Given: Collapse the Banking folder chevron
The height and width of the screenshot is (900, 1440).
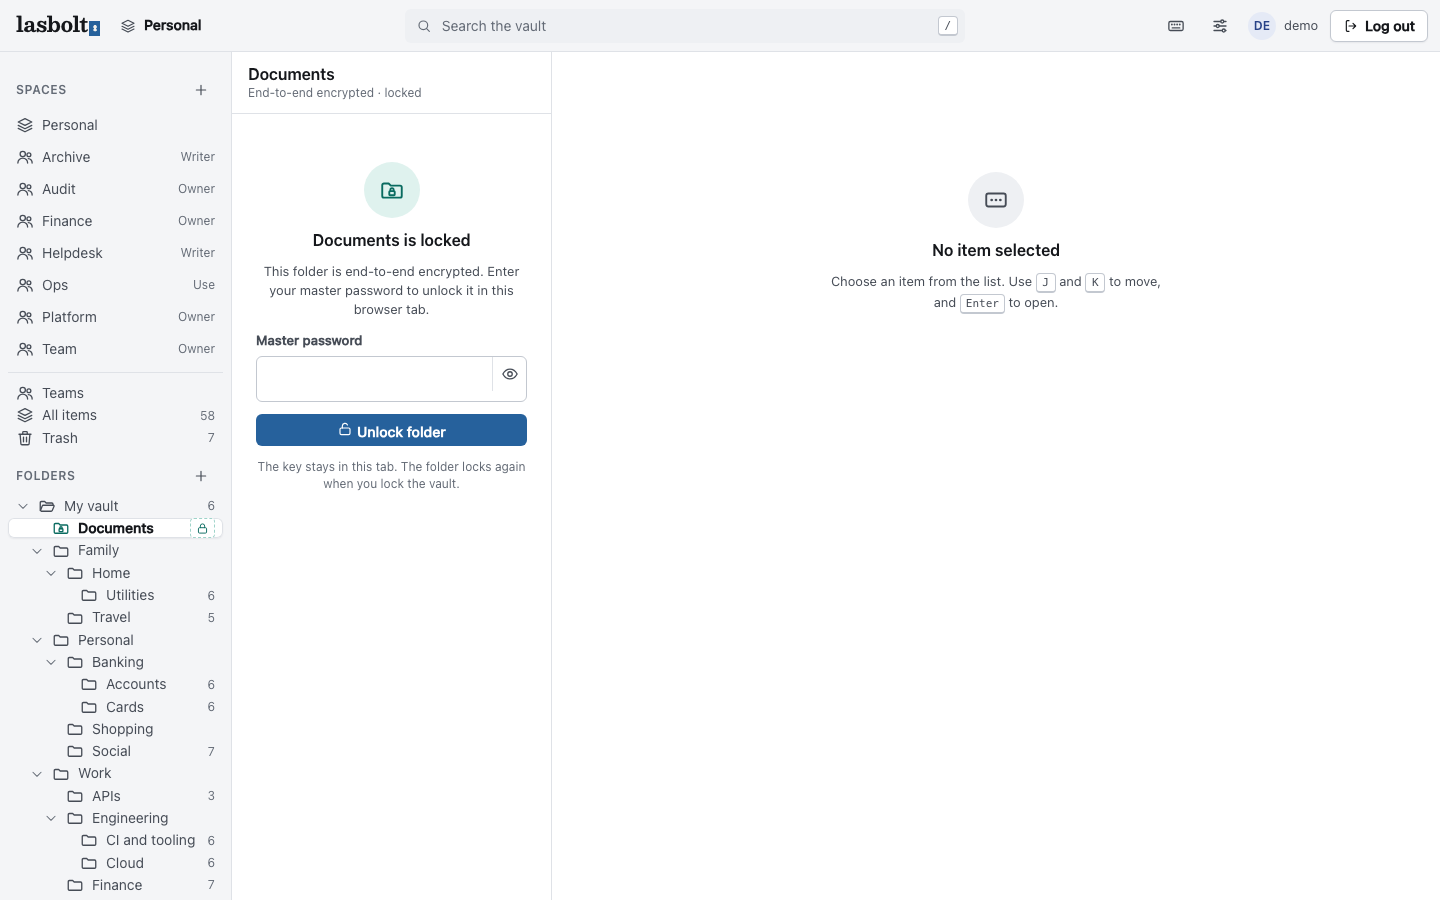Looking at the screenshot, I should click(x=51, y=662).
